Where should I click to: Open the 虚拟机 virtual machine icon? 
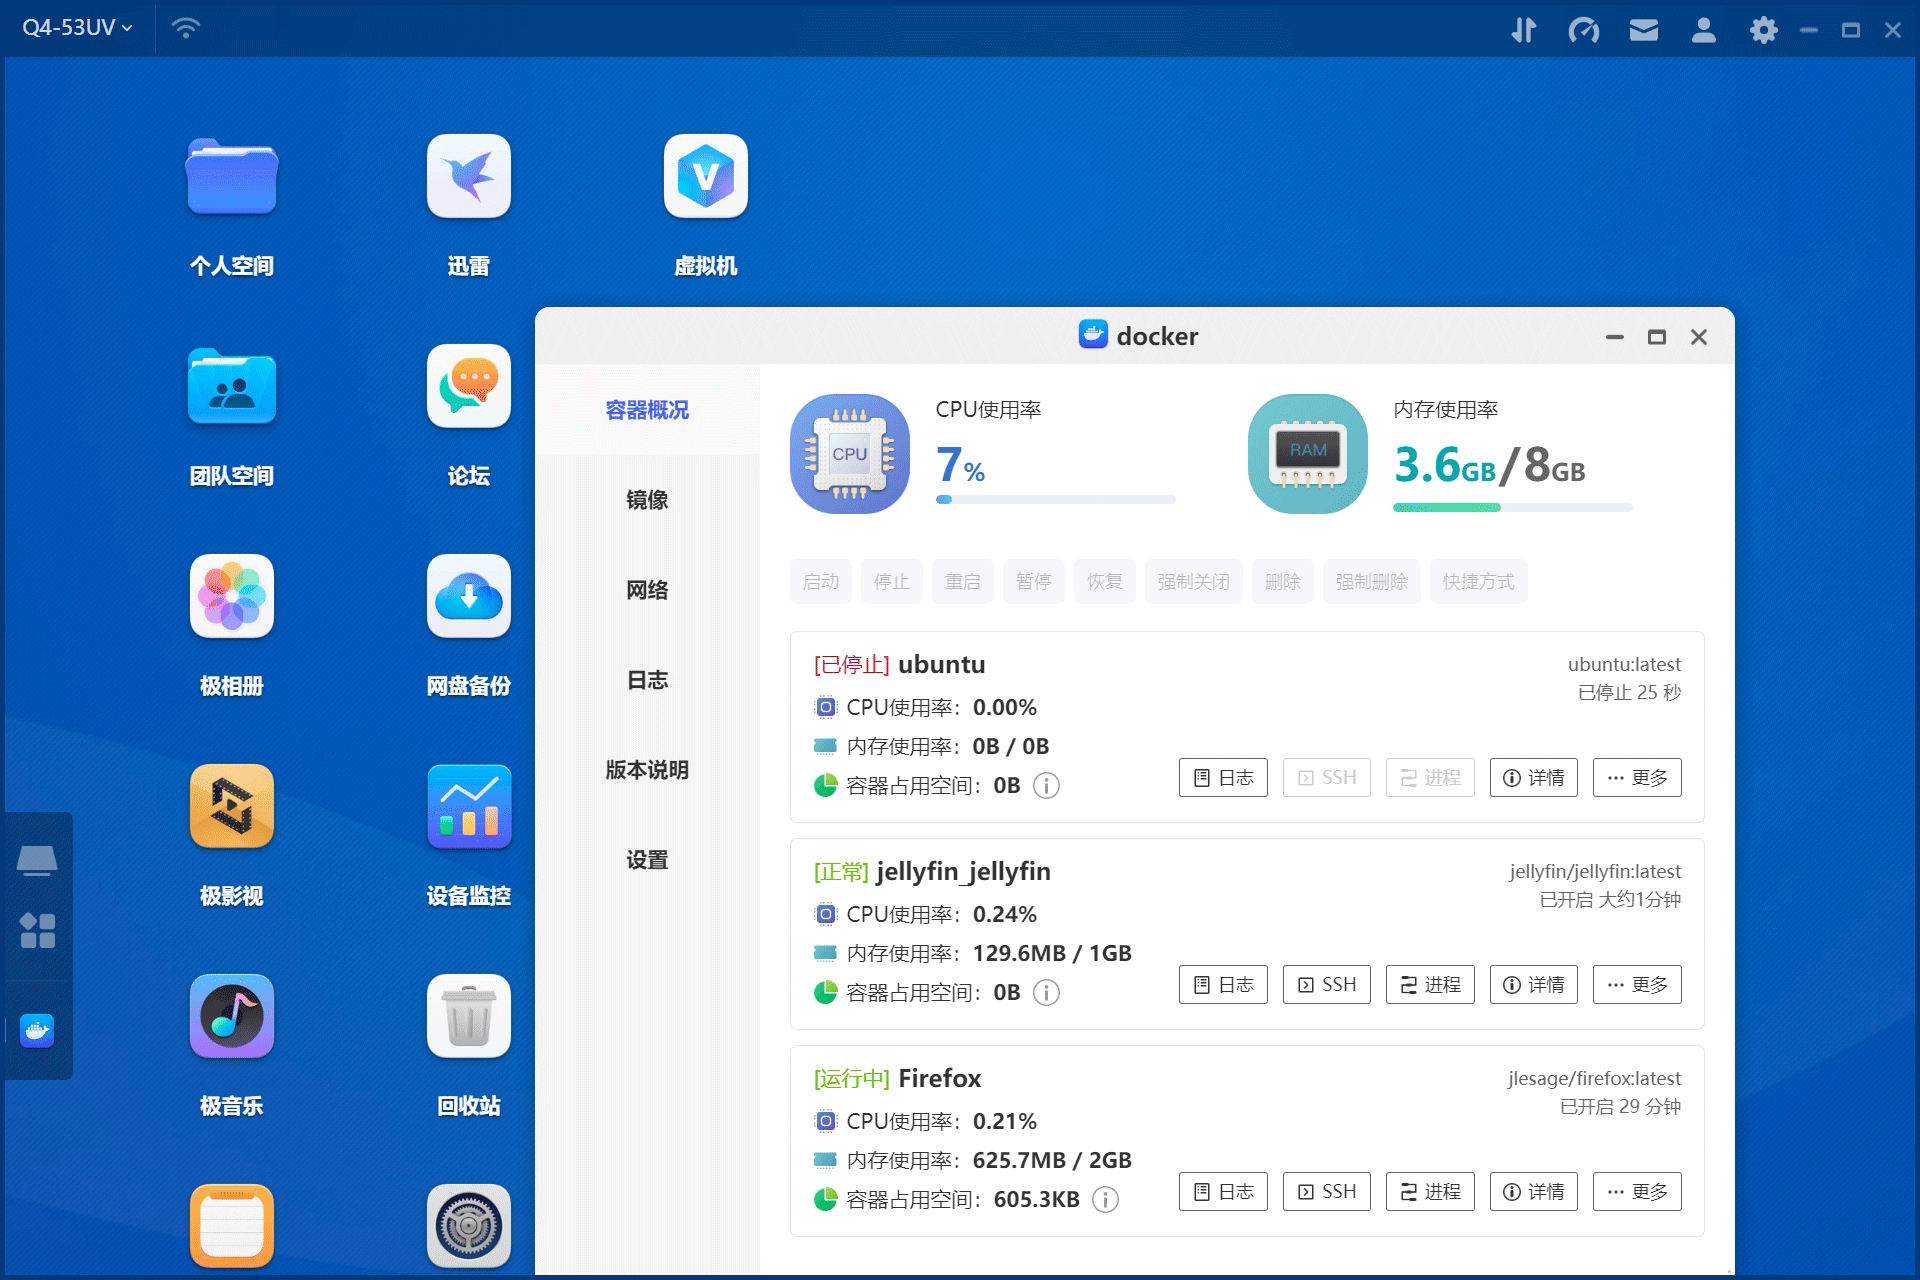coord(705,176)
